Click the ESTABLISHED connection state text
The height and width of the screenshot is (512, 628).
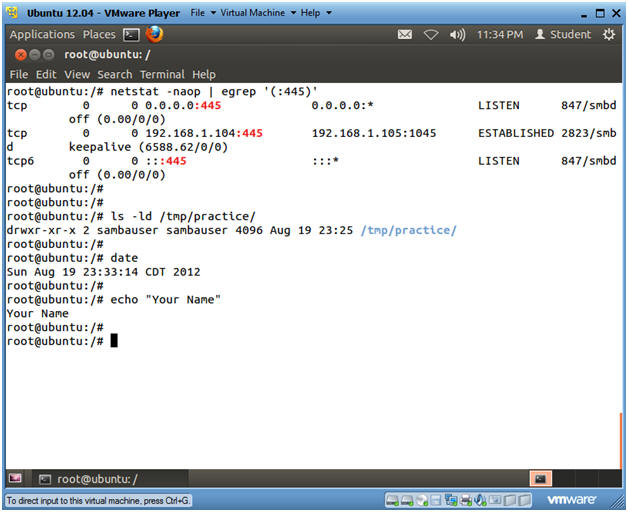516,133
